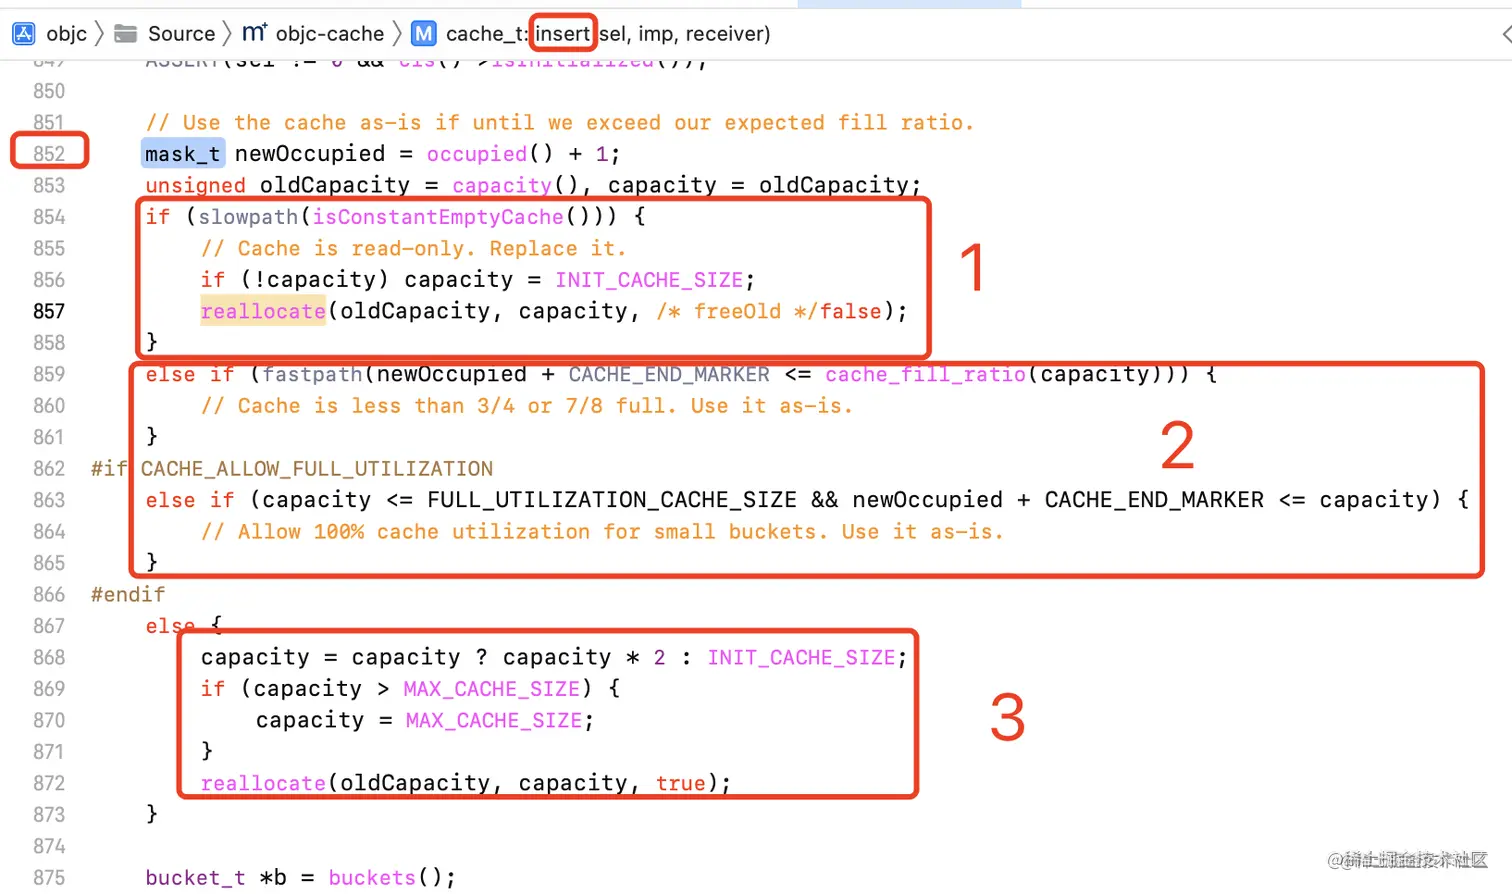Viewport: 1512px width, 894px height.
Task: Click the chevron after objc breadcrumb
Action: [99, 34]
